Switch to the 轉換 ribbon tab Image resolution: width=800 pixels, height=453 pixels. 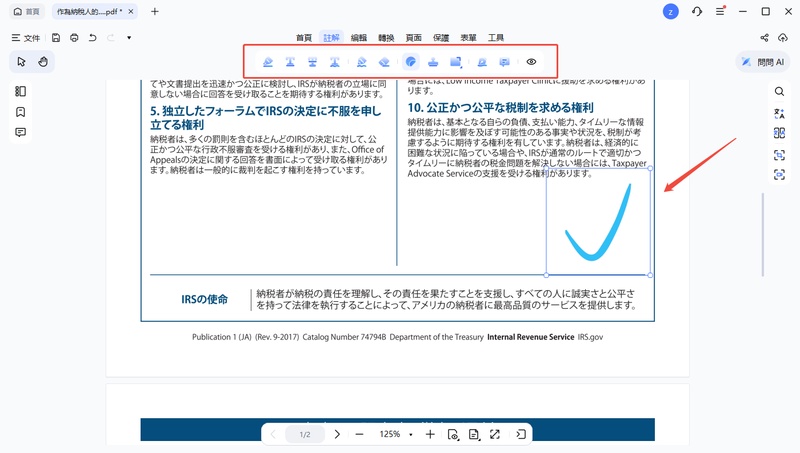point(386,38)
